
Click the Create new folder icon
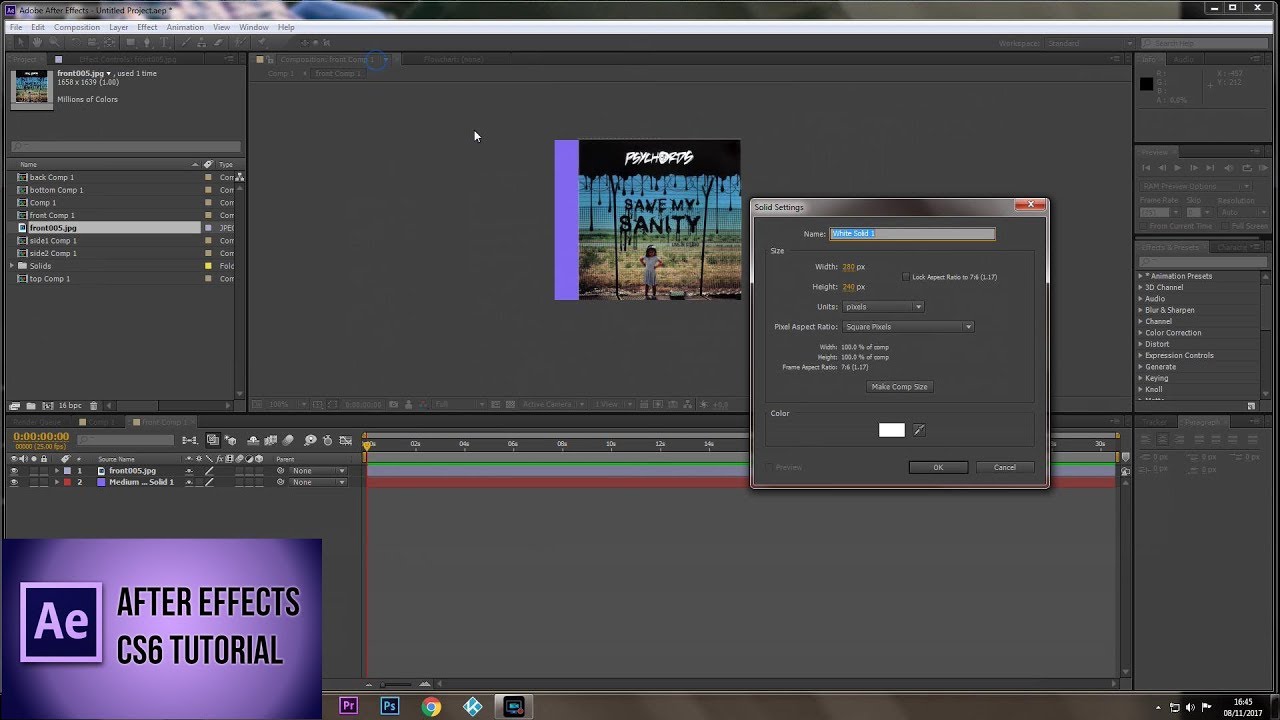pyautogui.click(x=31, y=406)
